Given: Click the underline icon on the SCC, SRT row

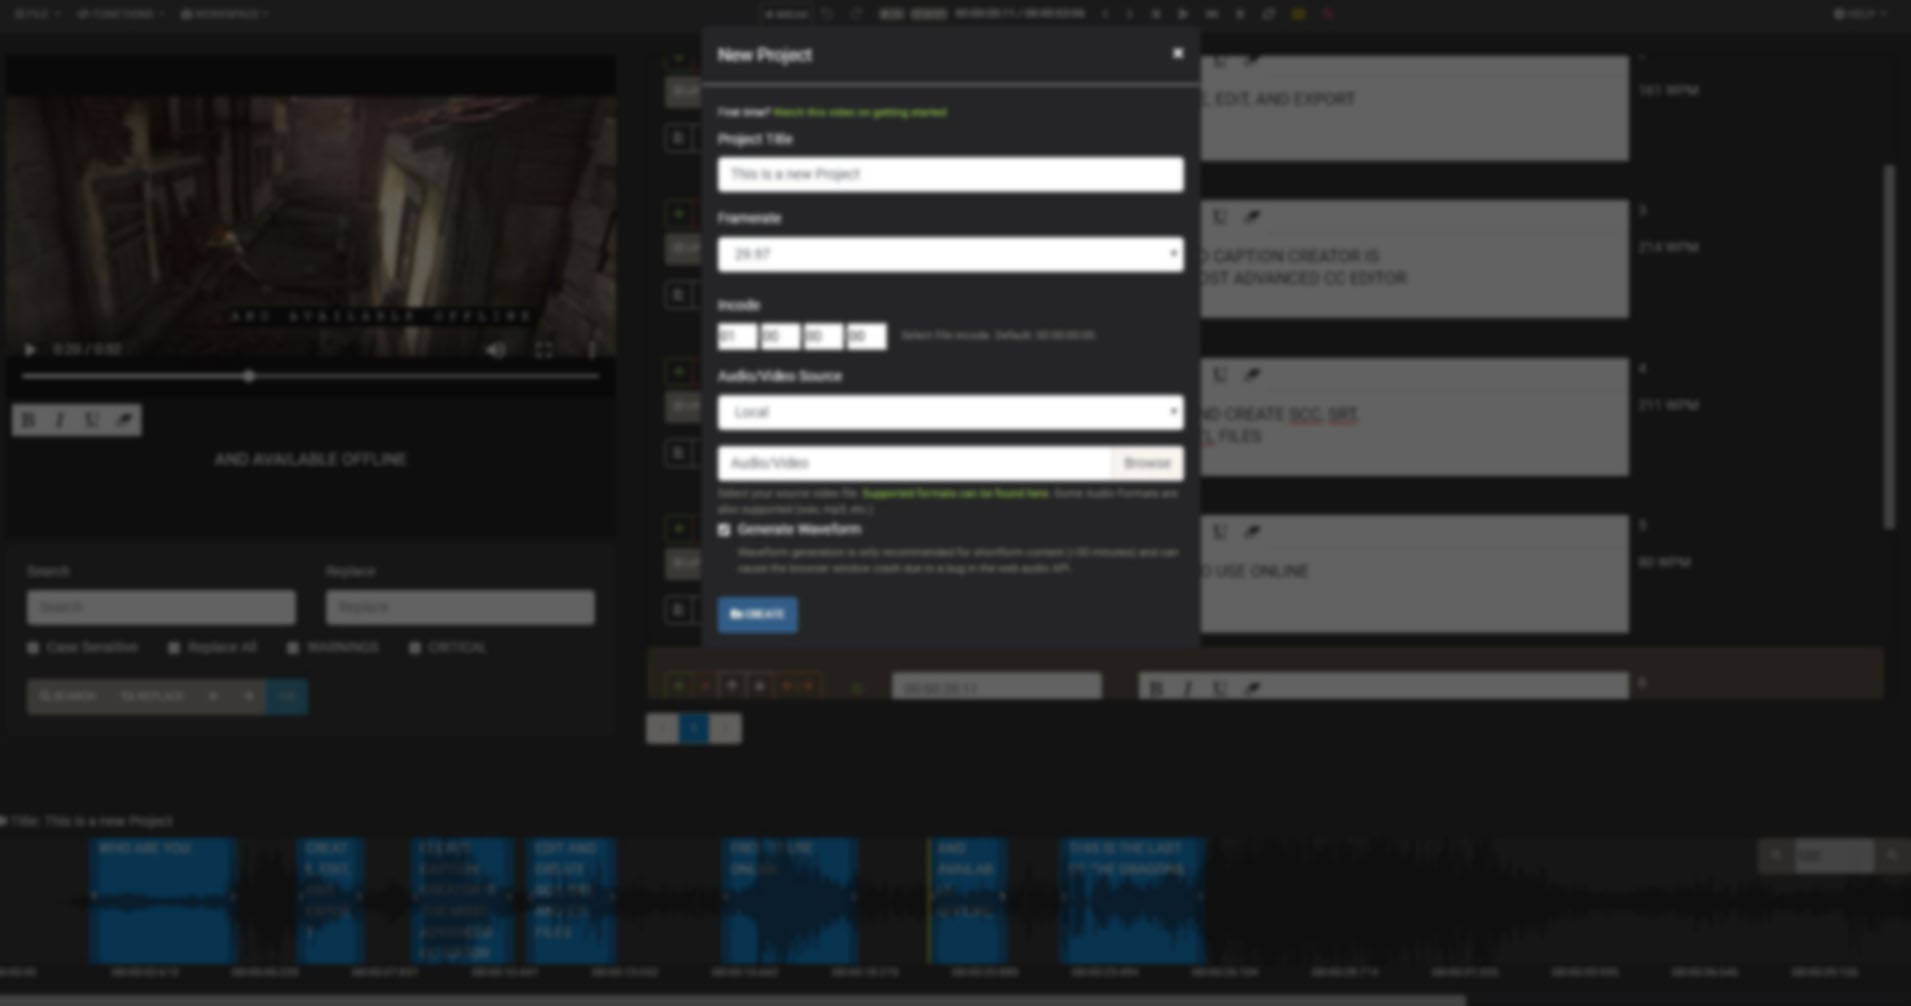Looking at the screenshot, I should [x=1219, y=375].
